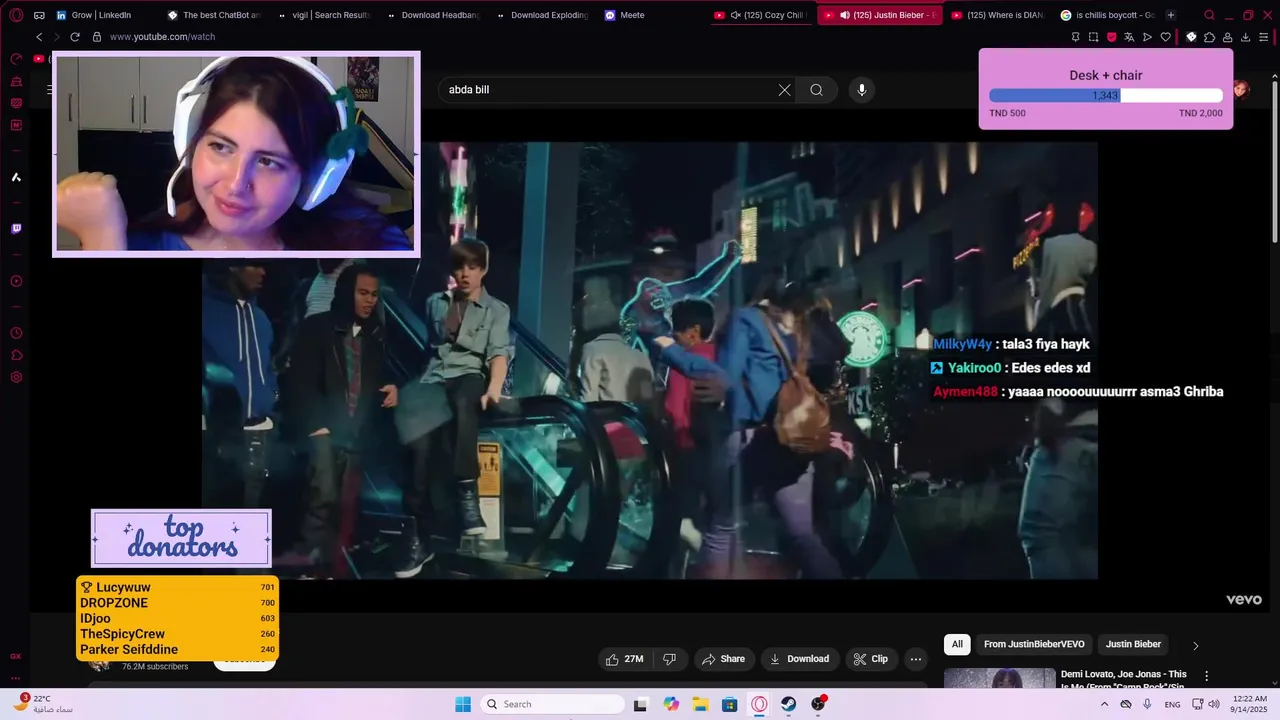
Task: Open the Demi Lovato video thumbnail
Action: coord(999,678)
